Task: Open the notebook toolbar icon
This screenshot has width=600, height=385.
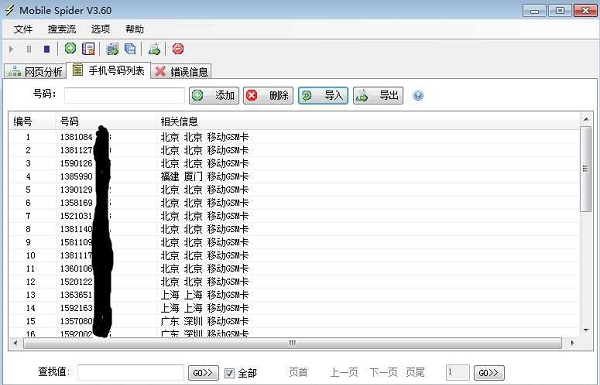Action: (88, 49)
